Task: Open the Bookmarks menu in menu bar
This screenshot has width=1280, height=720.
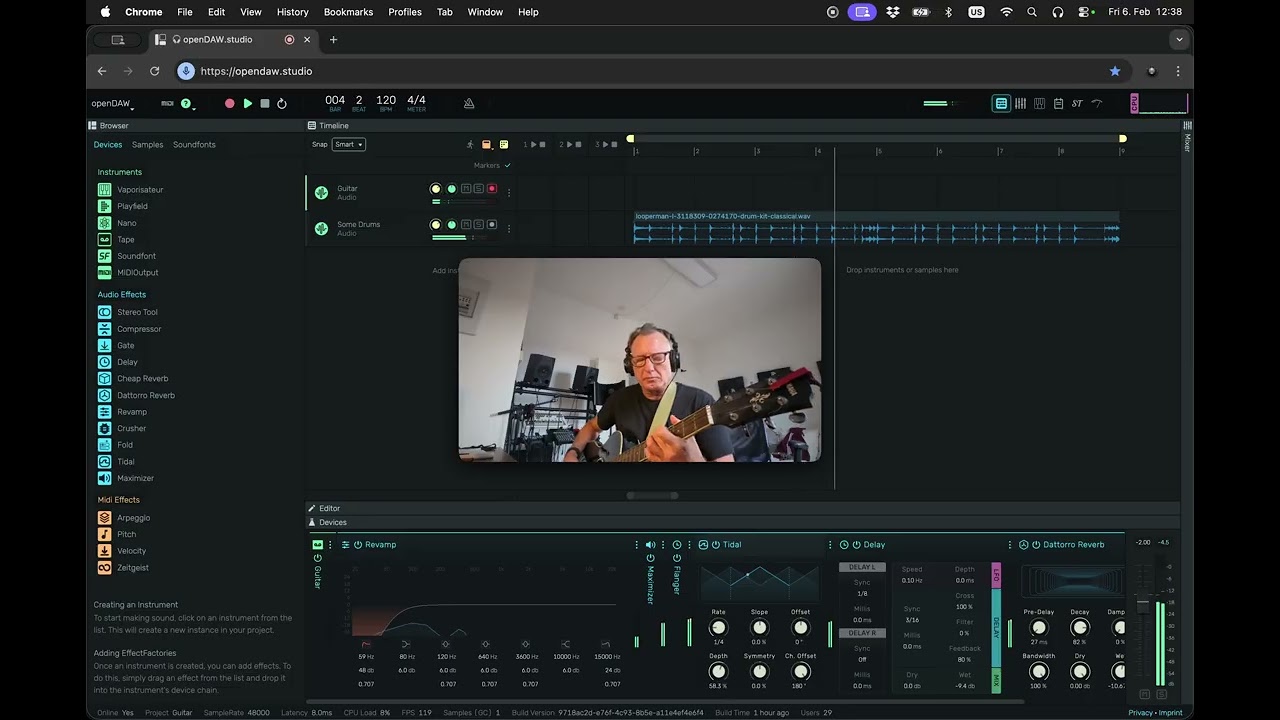Action: 348,12
